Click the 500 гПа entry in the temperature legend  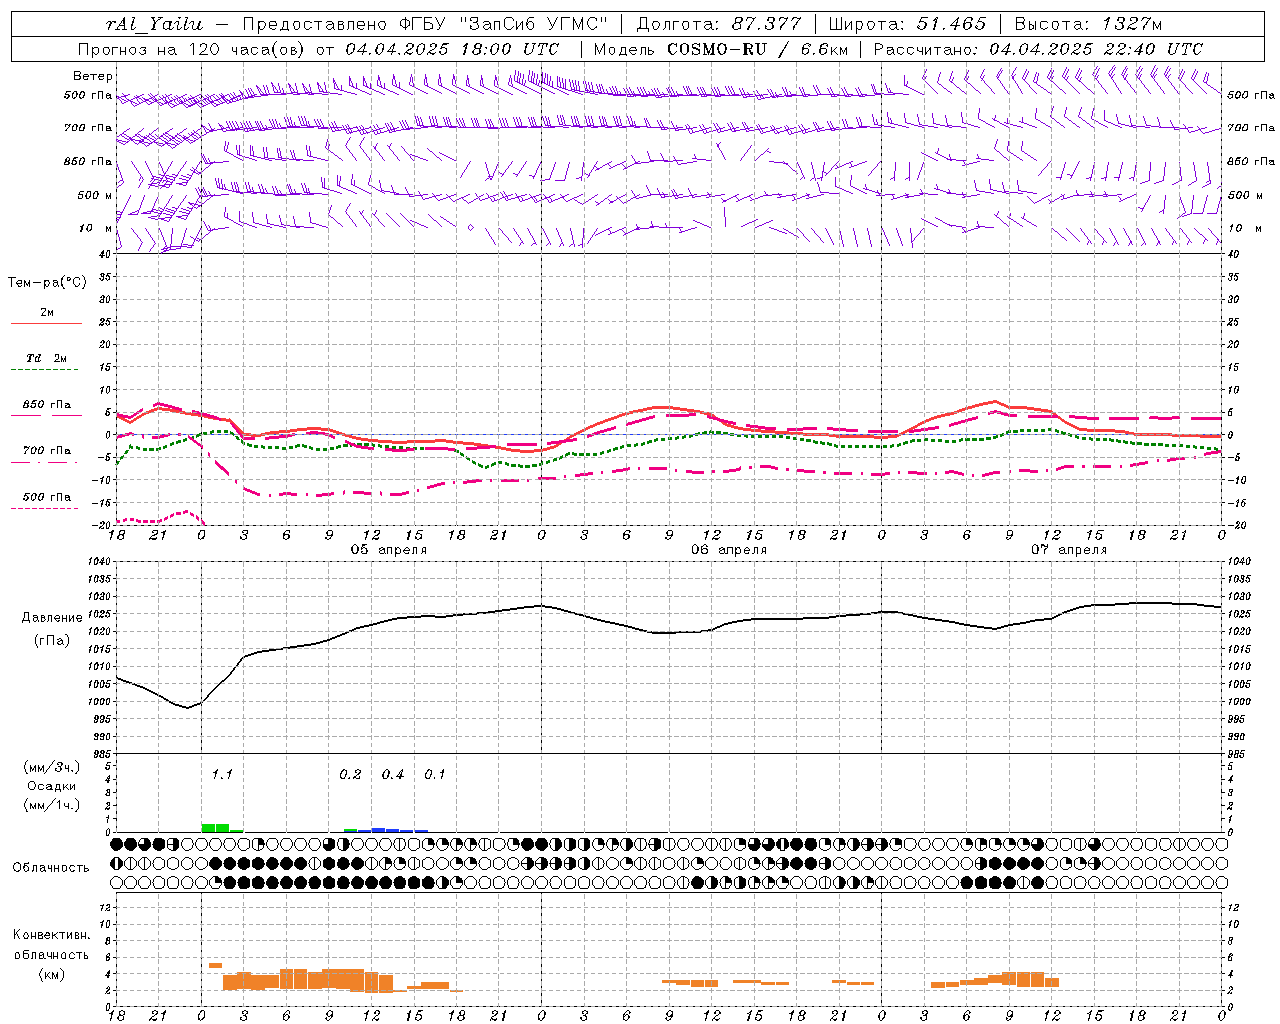pyautogui.click(x=46, y=501)
